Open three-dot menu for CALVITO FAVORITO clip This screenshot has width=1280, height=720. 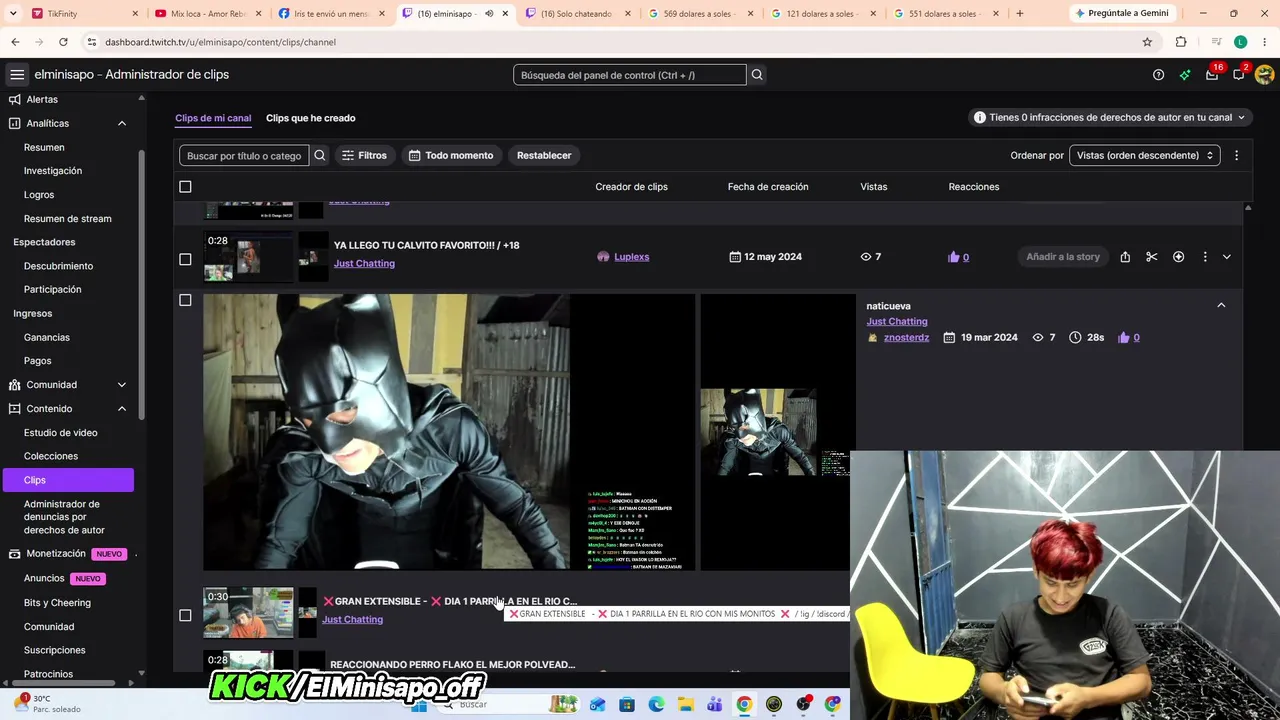(1205, 257)
